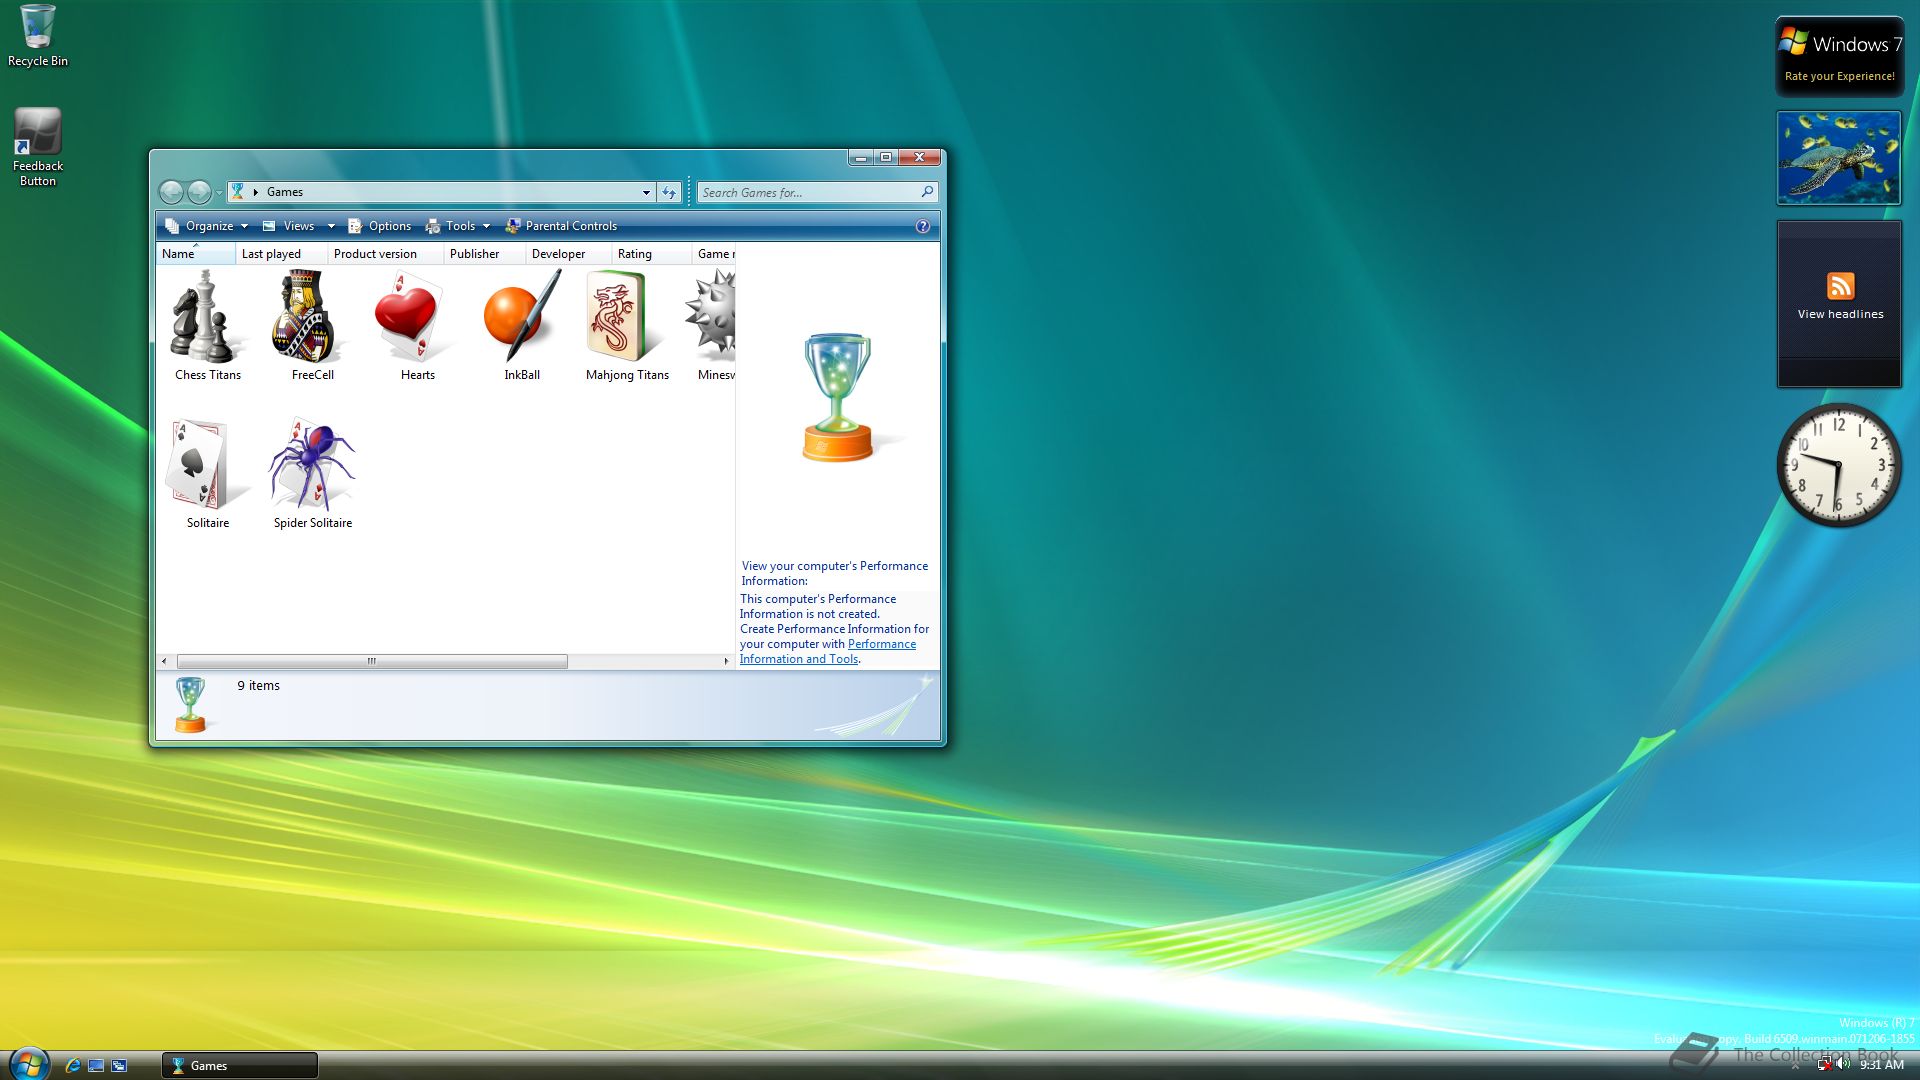The image size is (1920, 1080).
Task: Sort by the Name column header
Action: pyautogui.click(x=195, y=254)
